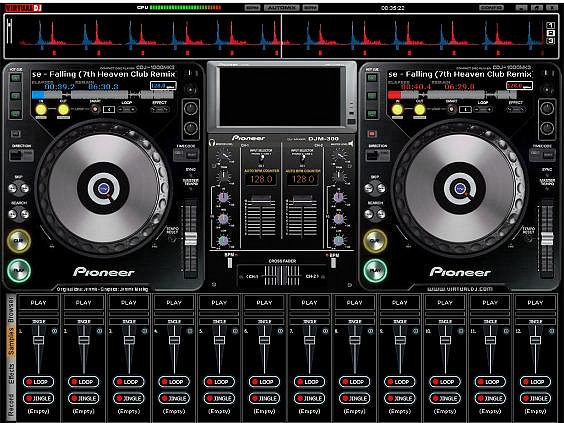Click the left deck yellow Loop IN button
The width and height of the screenshot is (564, 423).
point(41,109)
